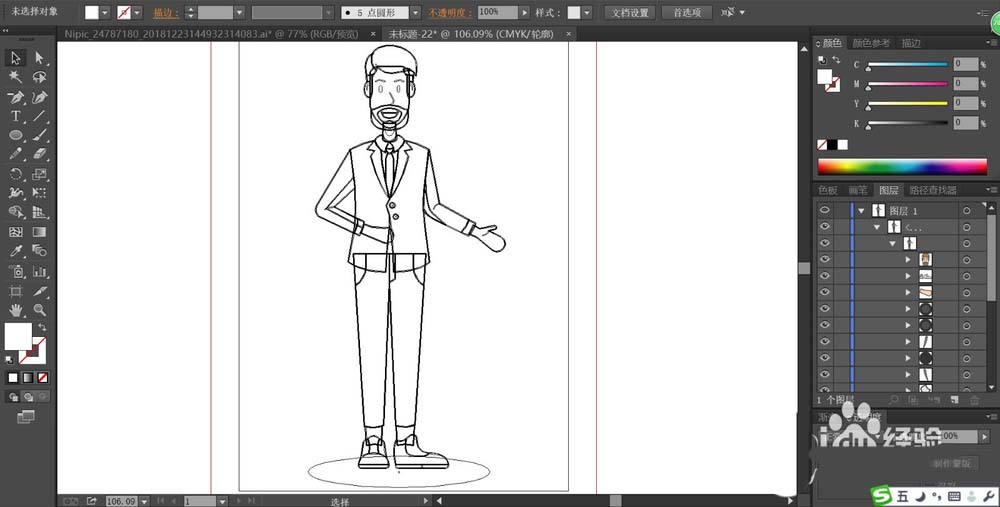This screenshot has height=507, width=1000.
Task: Switch to the Nipic_24787180 document tab
Action: tap(211, 34)
